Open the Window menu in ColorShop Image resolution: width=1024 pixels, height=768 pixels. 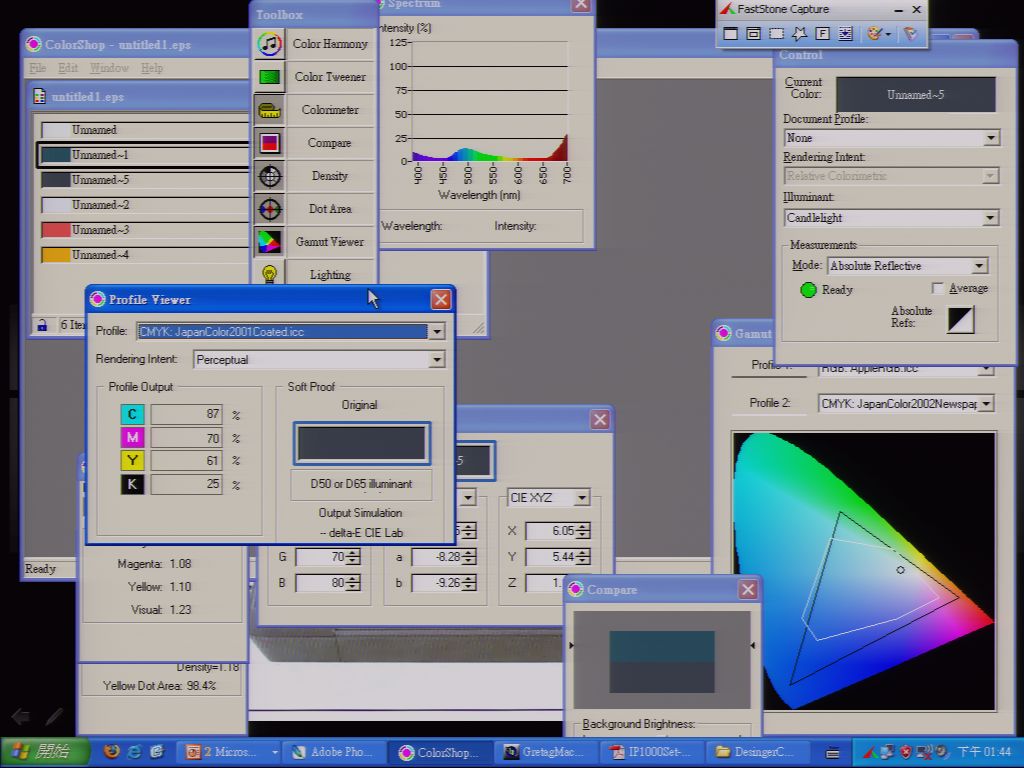(109, 68)
